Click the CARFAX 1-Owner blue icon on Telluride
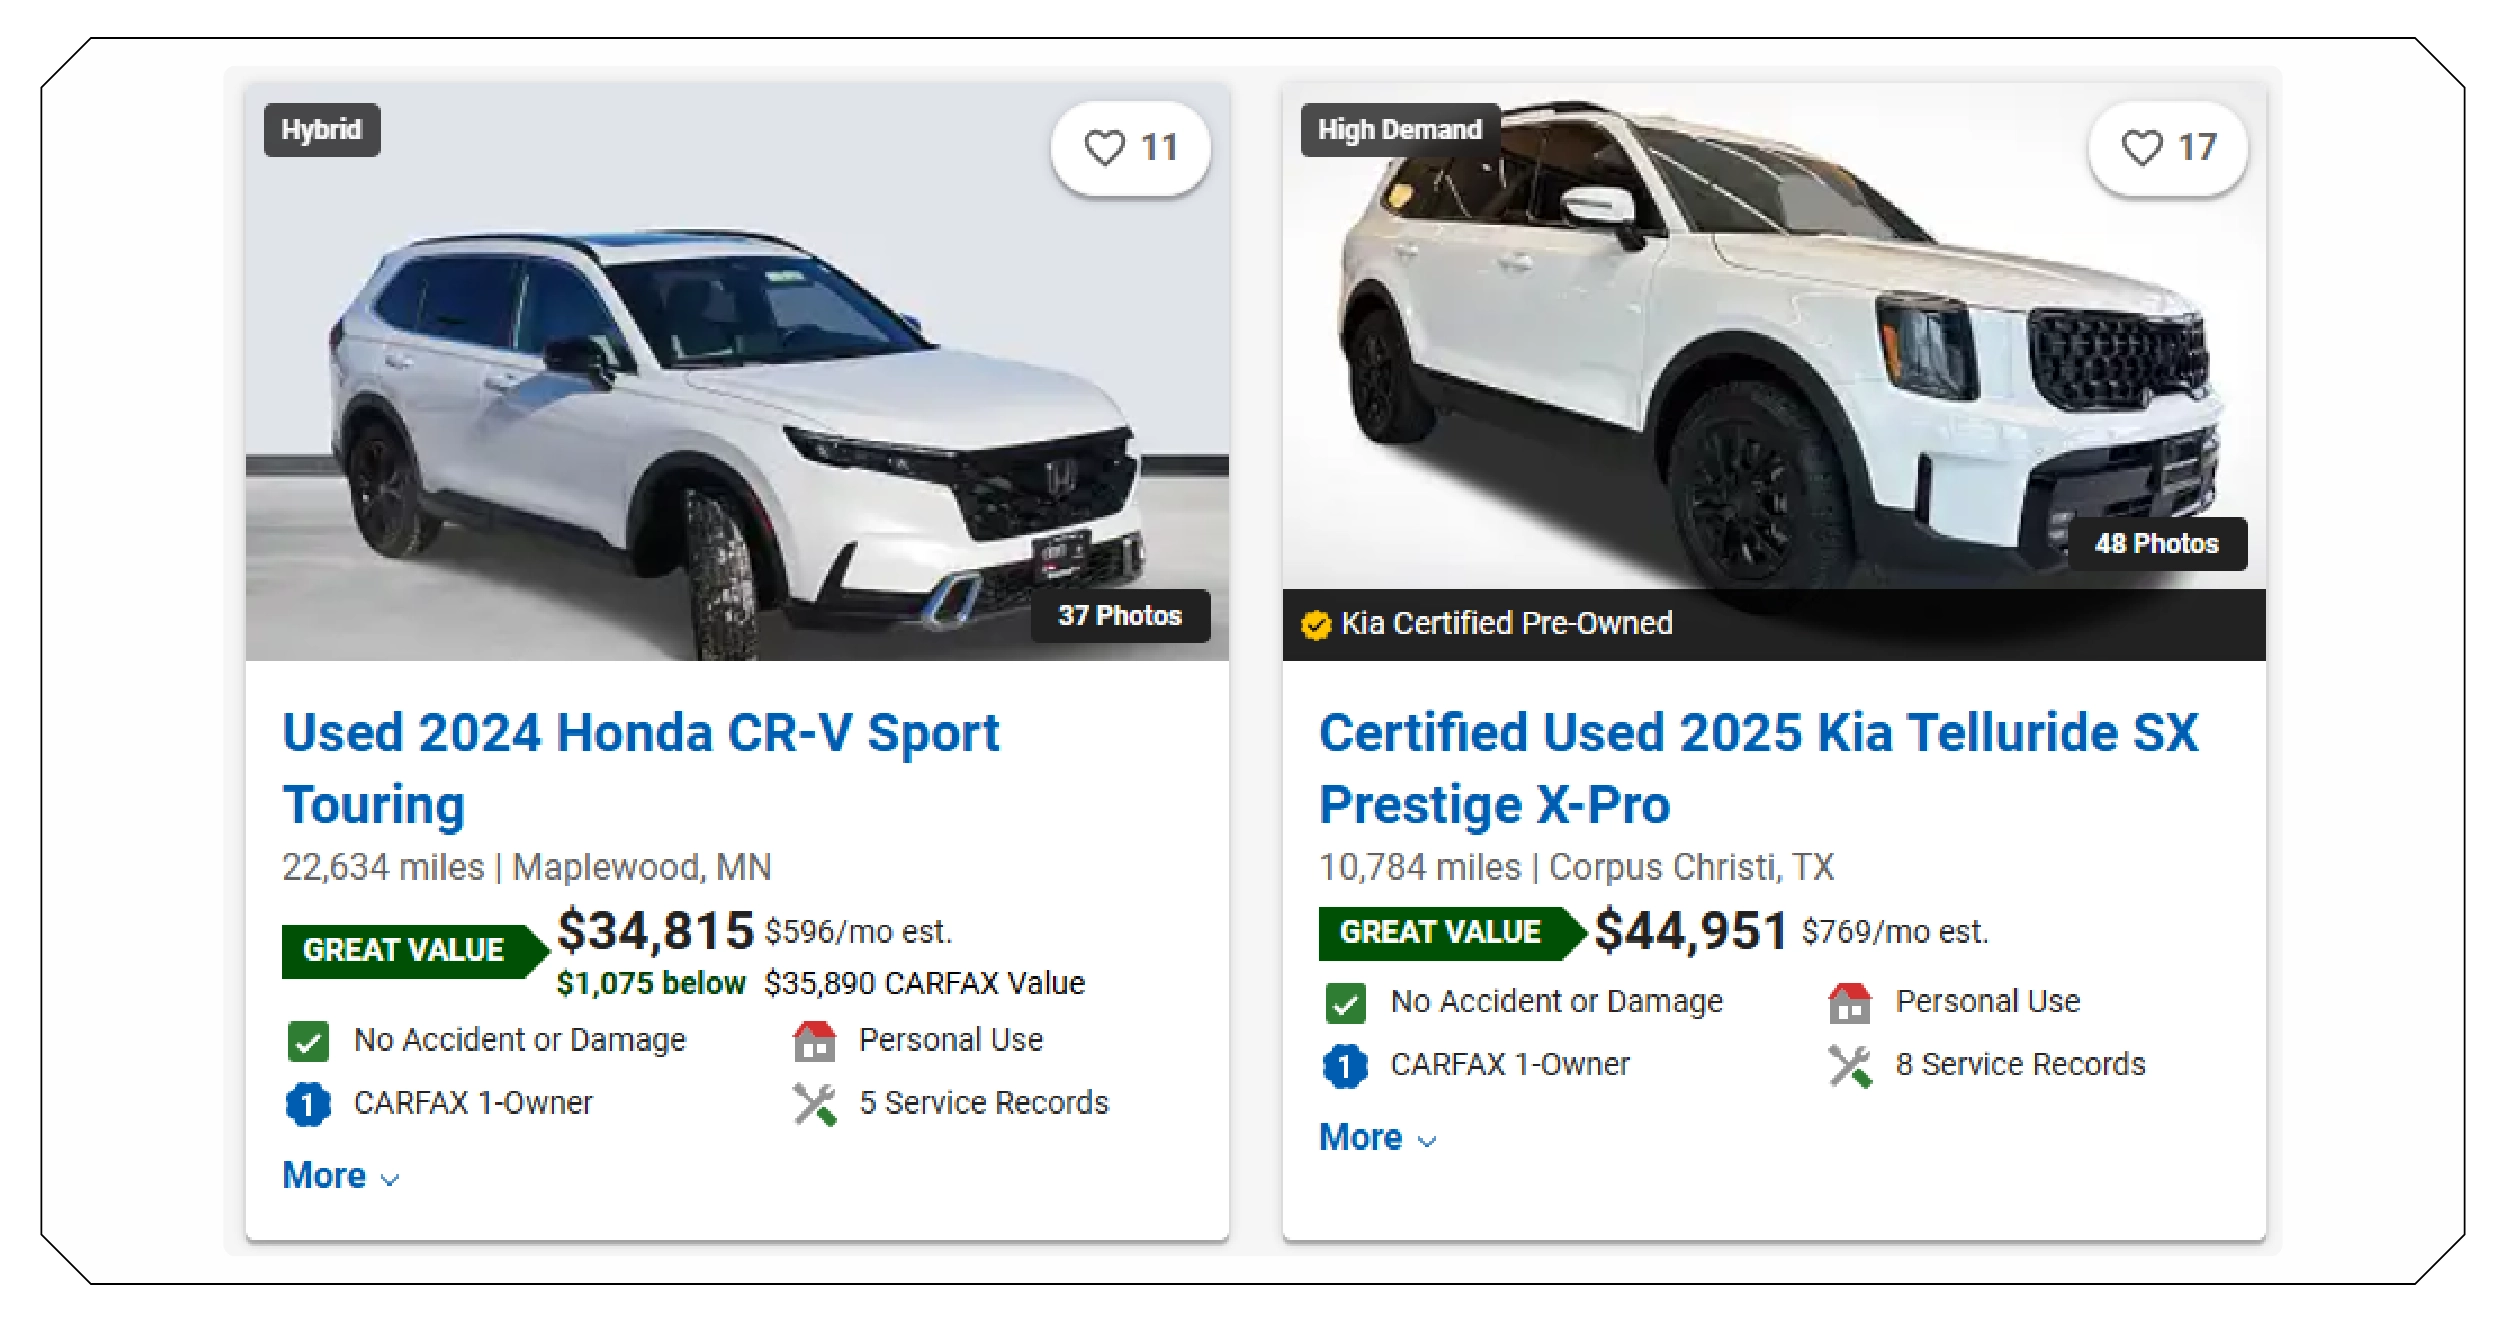 [x=1345, y=1064]
